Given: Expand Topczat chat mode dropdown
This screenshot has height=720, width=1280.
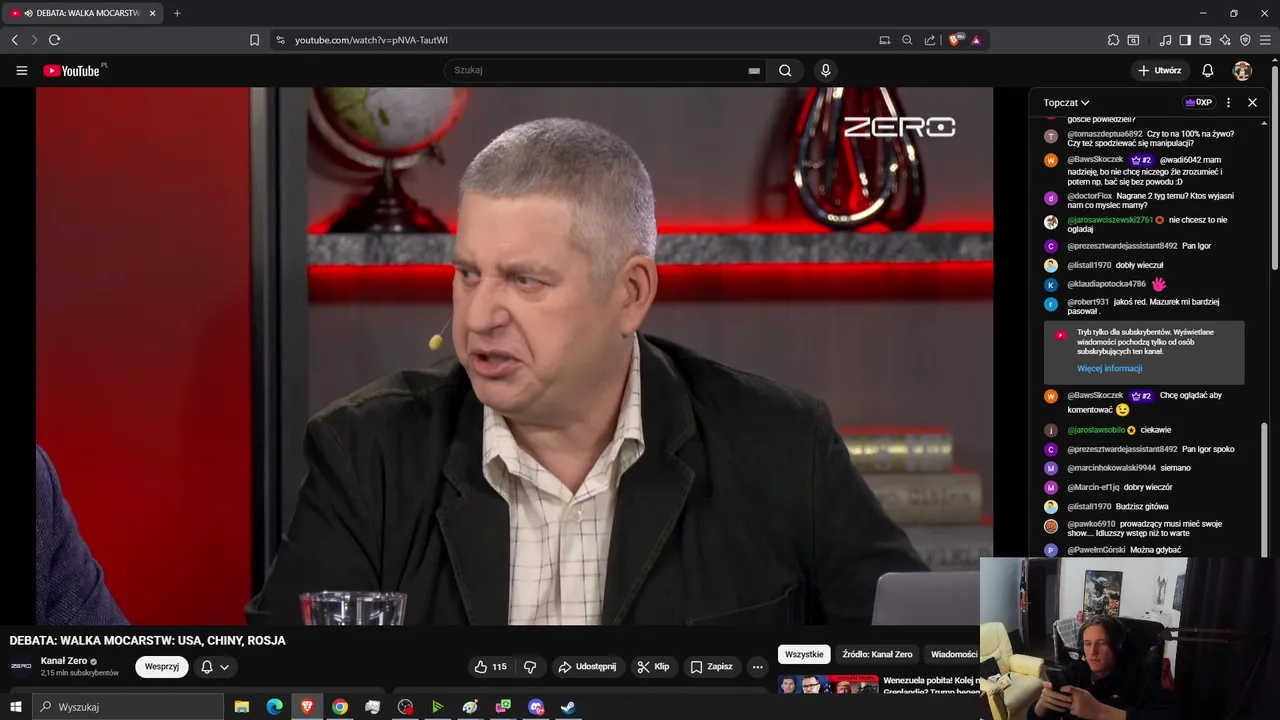Looking at the screenshot, I should click(x=1066, y=102).
